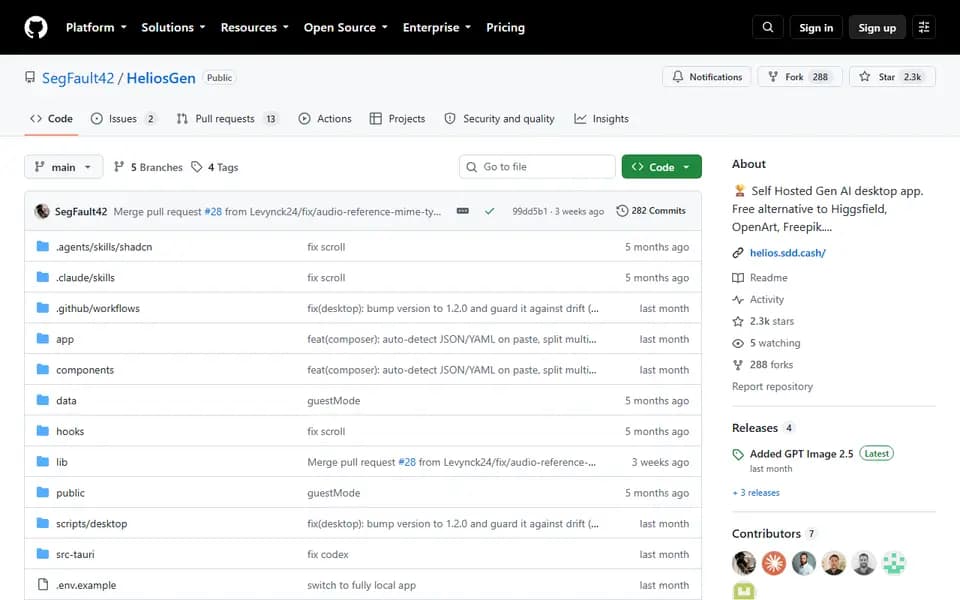Show the + 3 releases link
The height and width of the screenshot is (600, 960).
click(756, 493)
